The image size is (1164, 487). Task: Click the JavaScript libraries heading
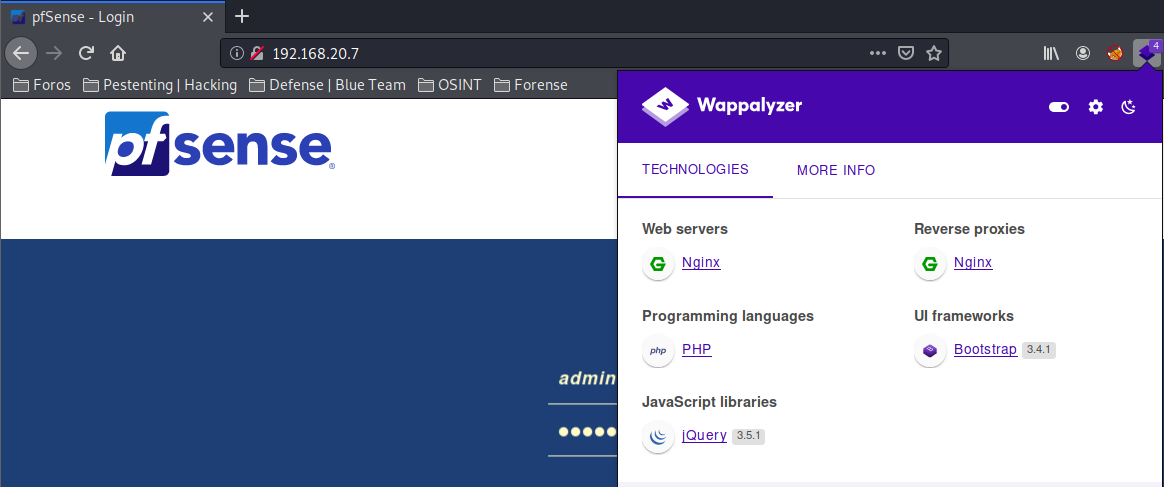pos(709,402)
